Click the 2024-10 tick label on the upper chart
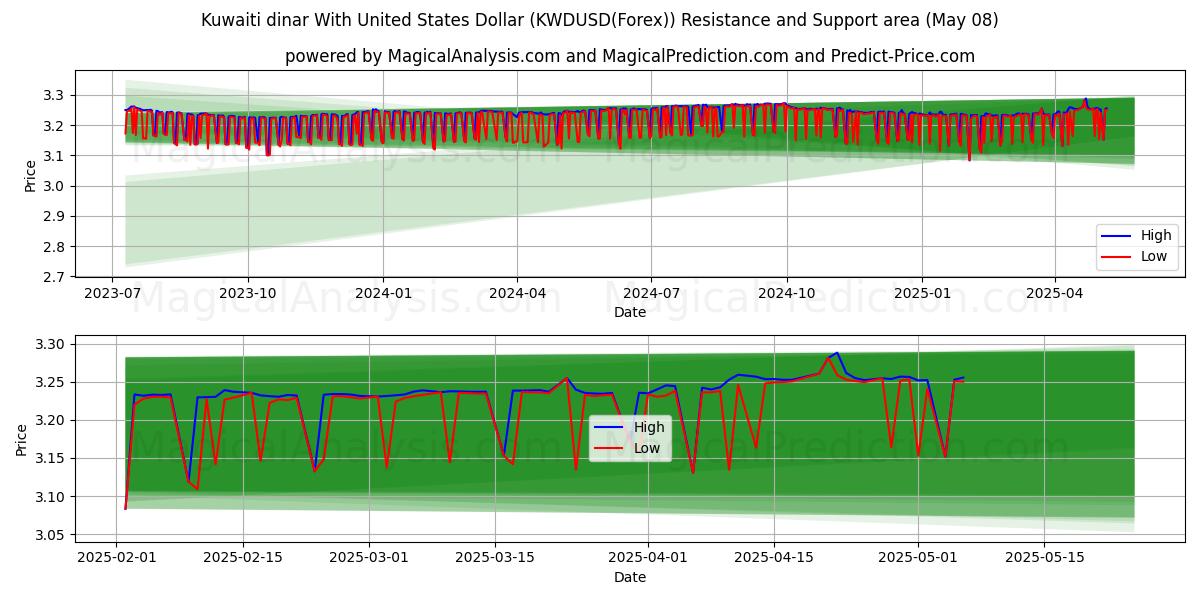 click(x=786, y=294)
